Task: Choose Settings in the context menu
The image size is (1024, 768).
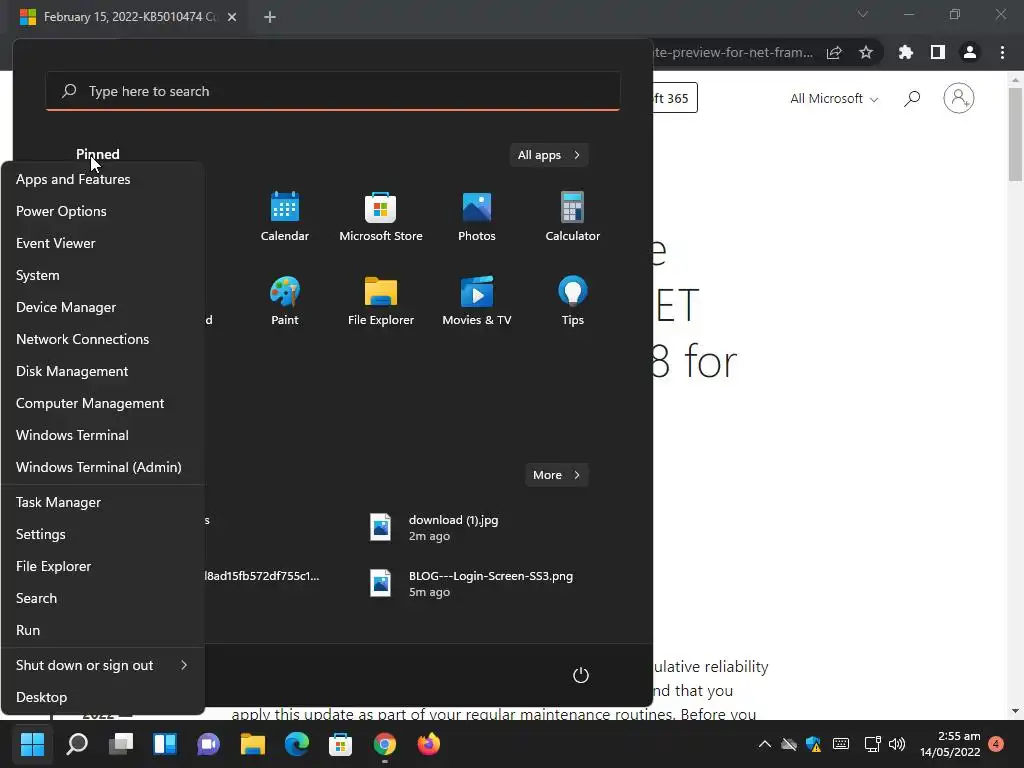Action: [x=103, y=534]
